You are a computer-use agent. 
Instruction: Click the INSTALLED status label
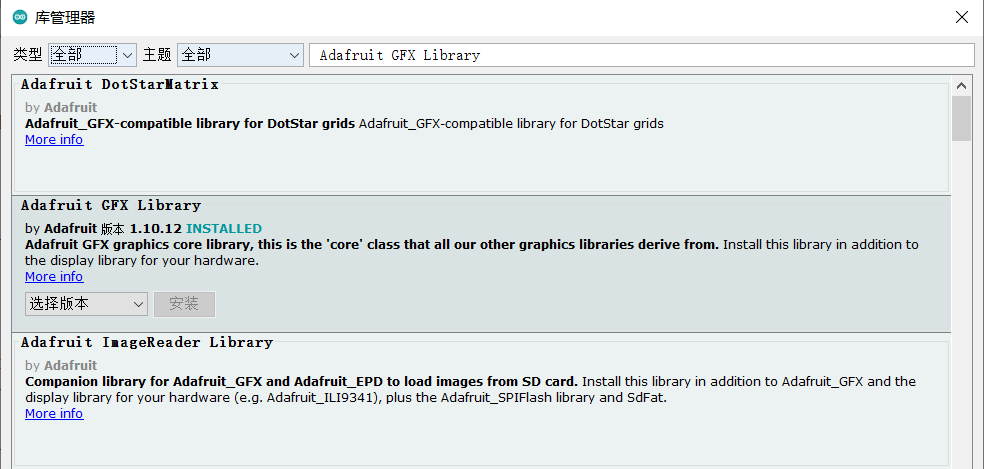(224, 228)
